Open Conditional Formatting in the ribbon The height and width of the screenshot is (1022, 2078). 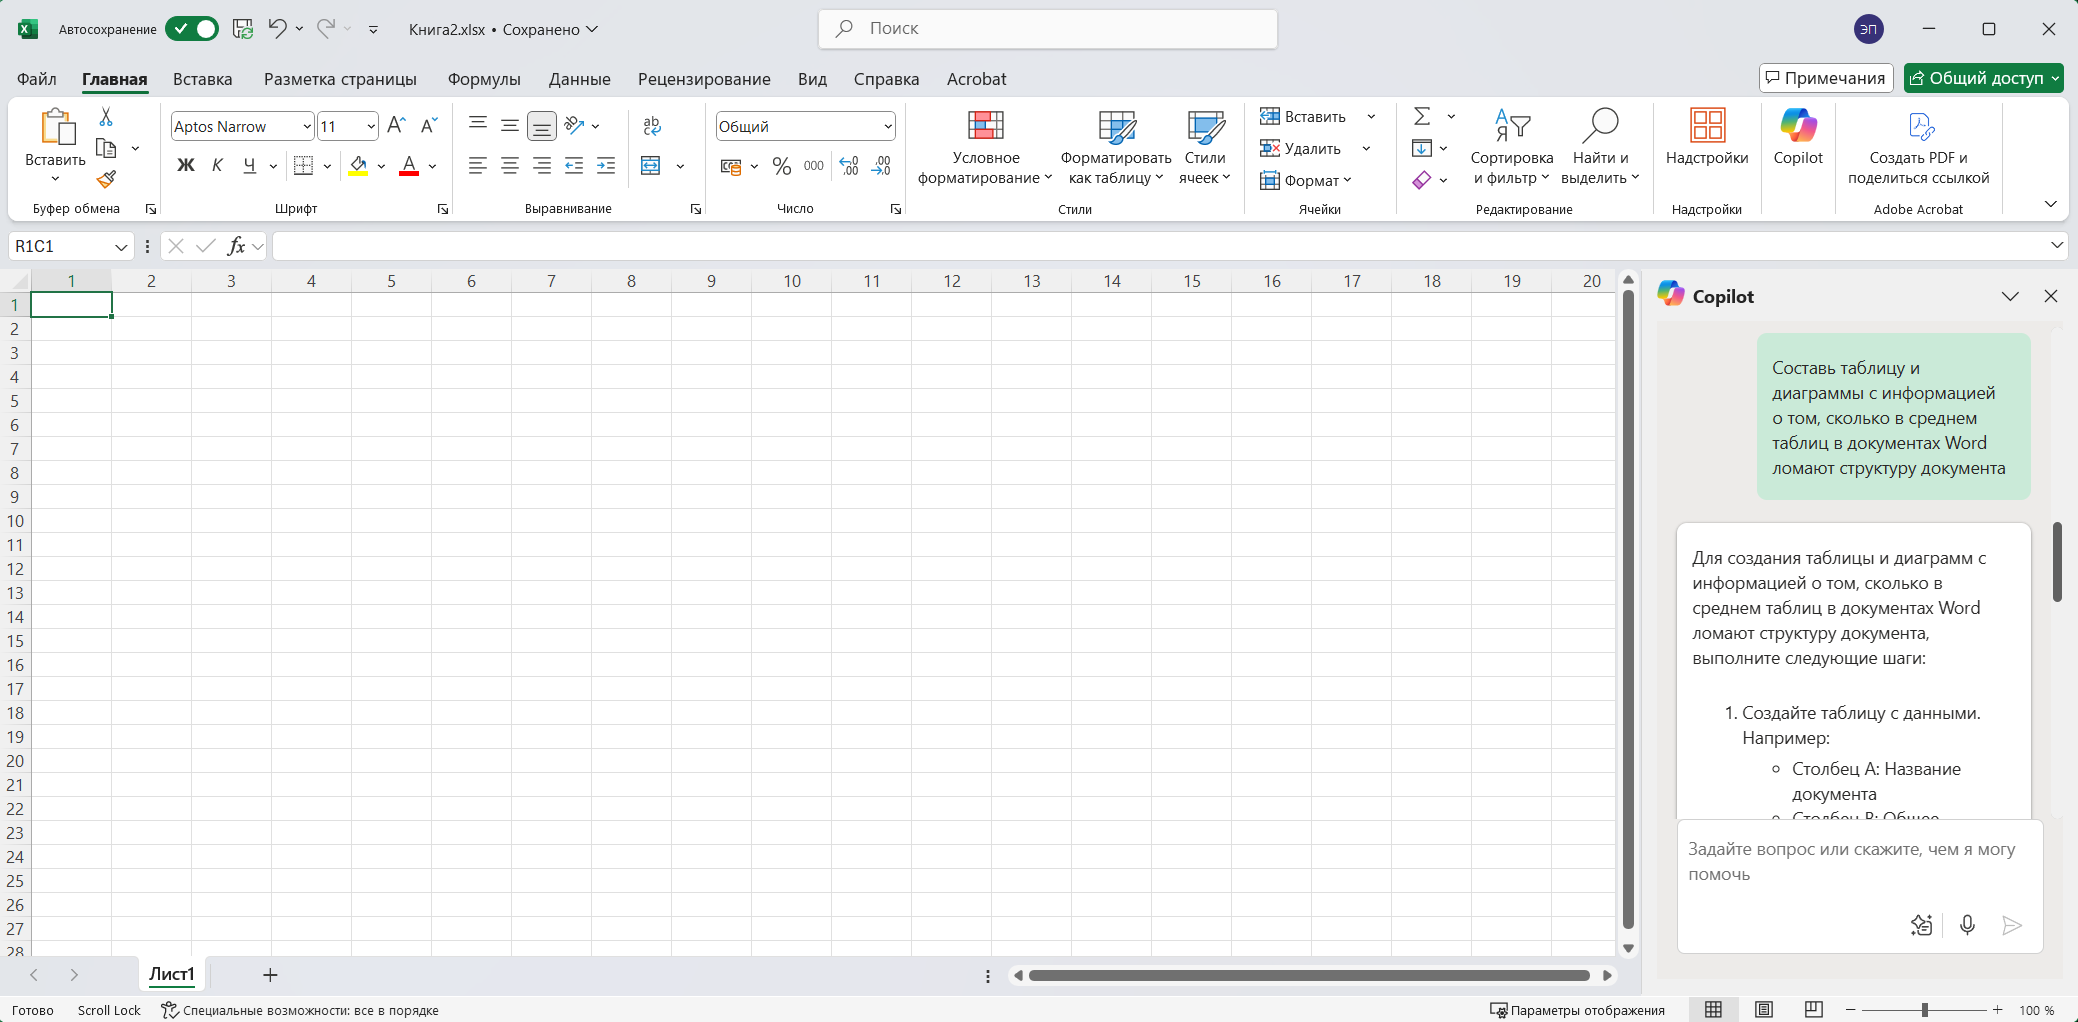click(984, 148)
